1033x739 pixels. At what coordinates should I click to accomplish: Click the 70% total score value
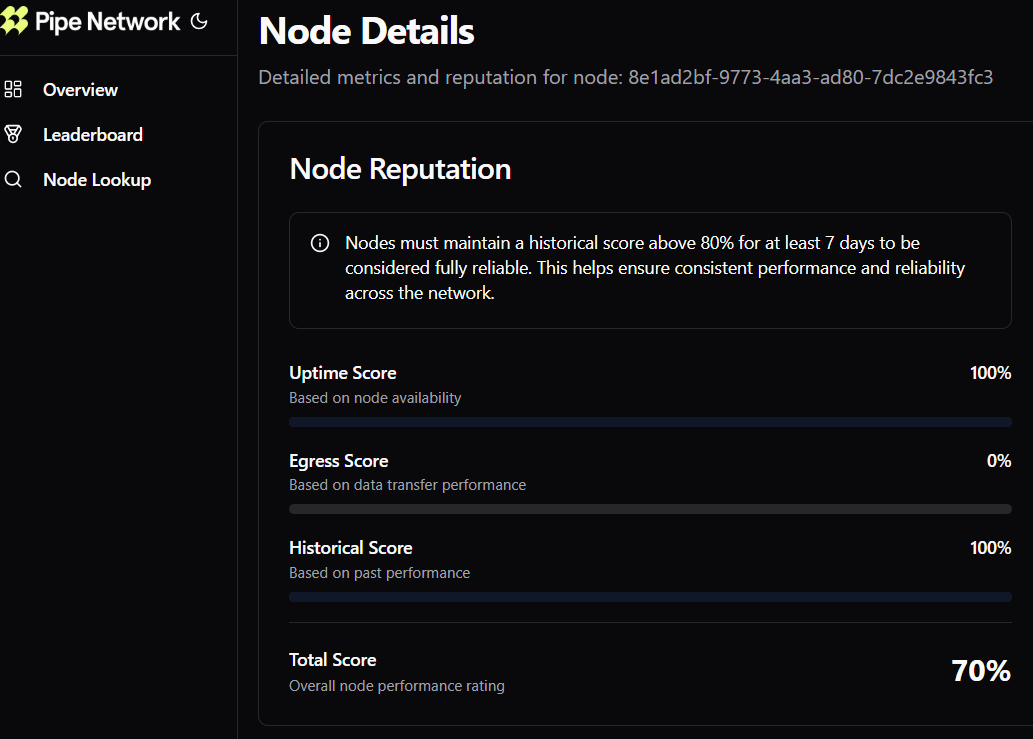click(981, 671)
